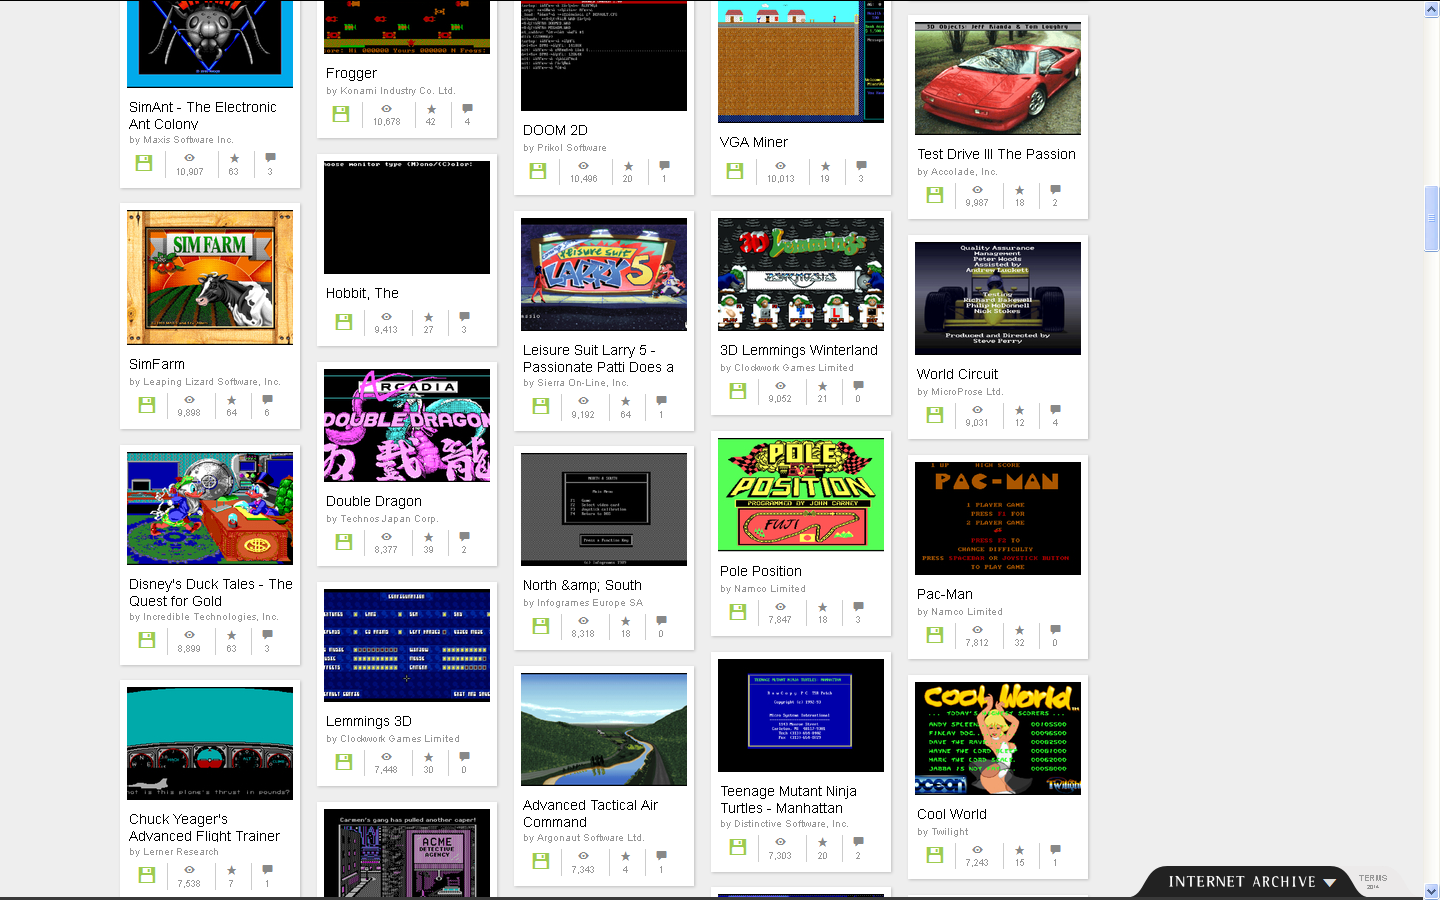
Task: Click the scrollbar down arrow
Action: click(1431, 891)
